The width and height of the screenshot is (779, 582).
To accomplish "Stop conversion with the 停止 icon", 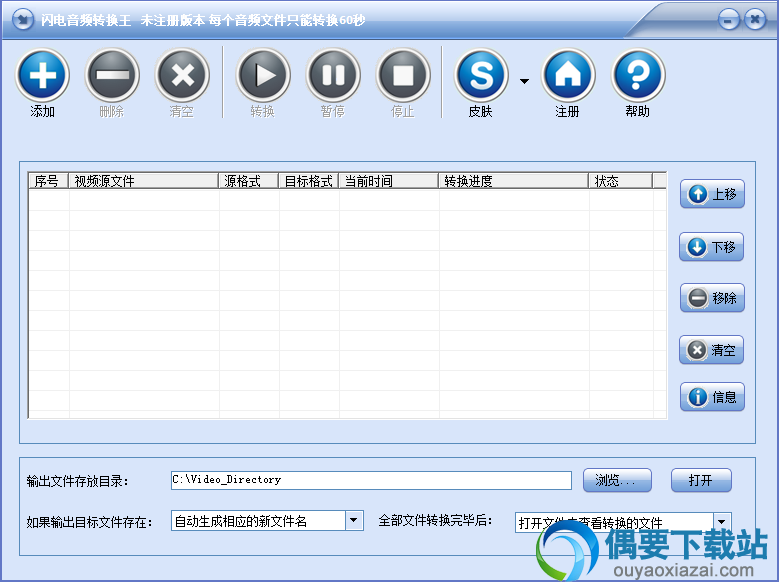I will tap(403, 76).
